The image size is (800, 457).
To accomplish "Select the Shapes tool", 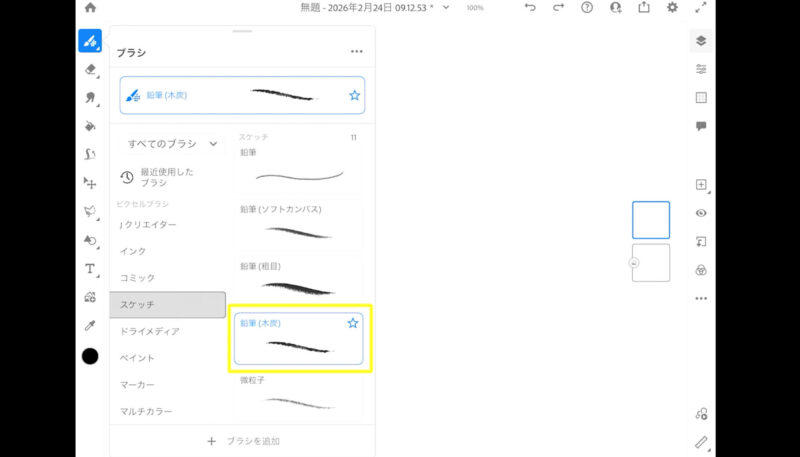I will pyautogui.click(x=90, y=240).
